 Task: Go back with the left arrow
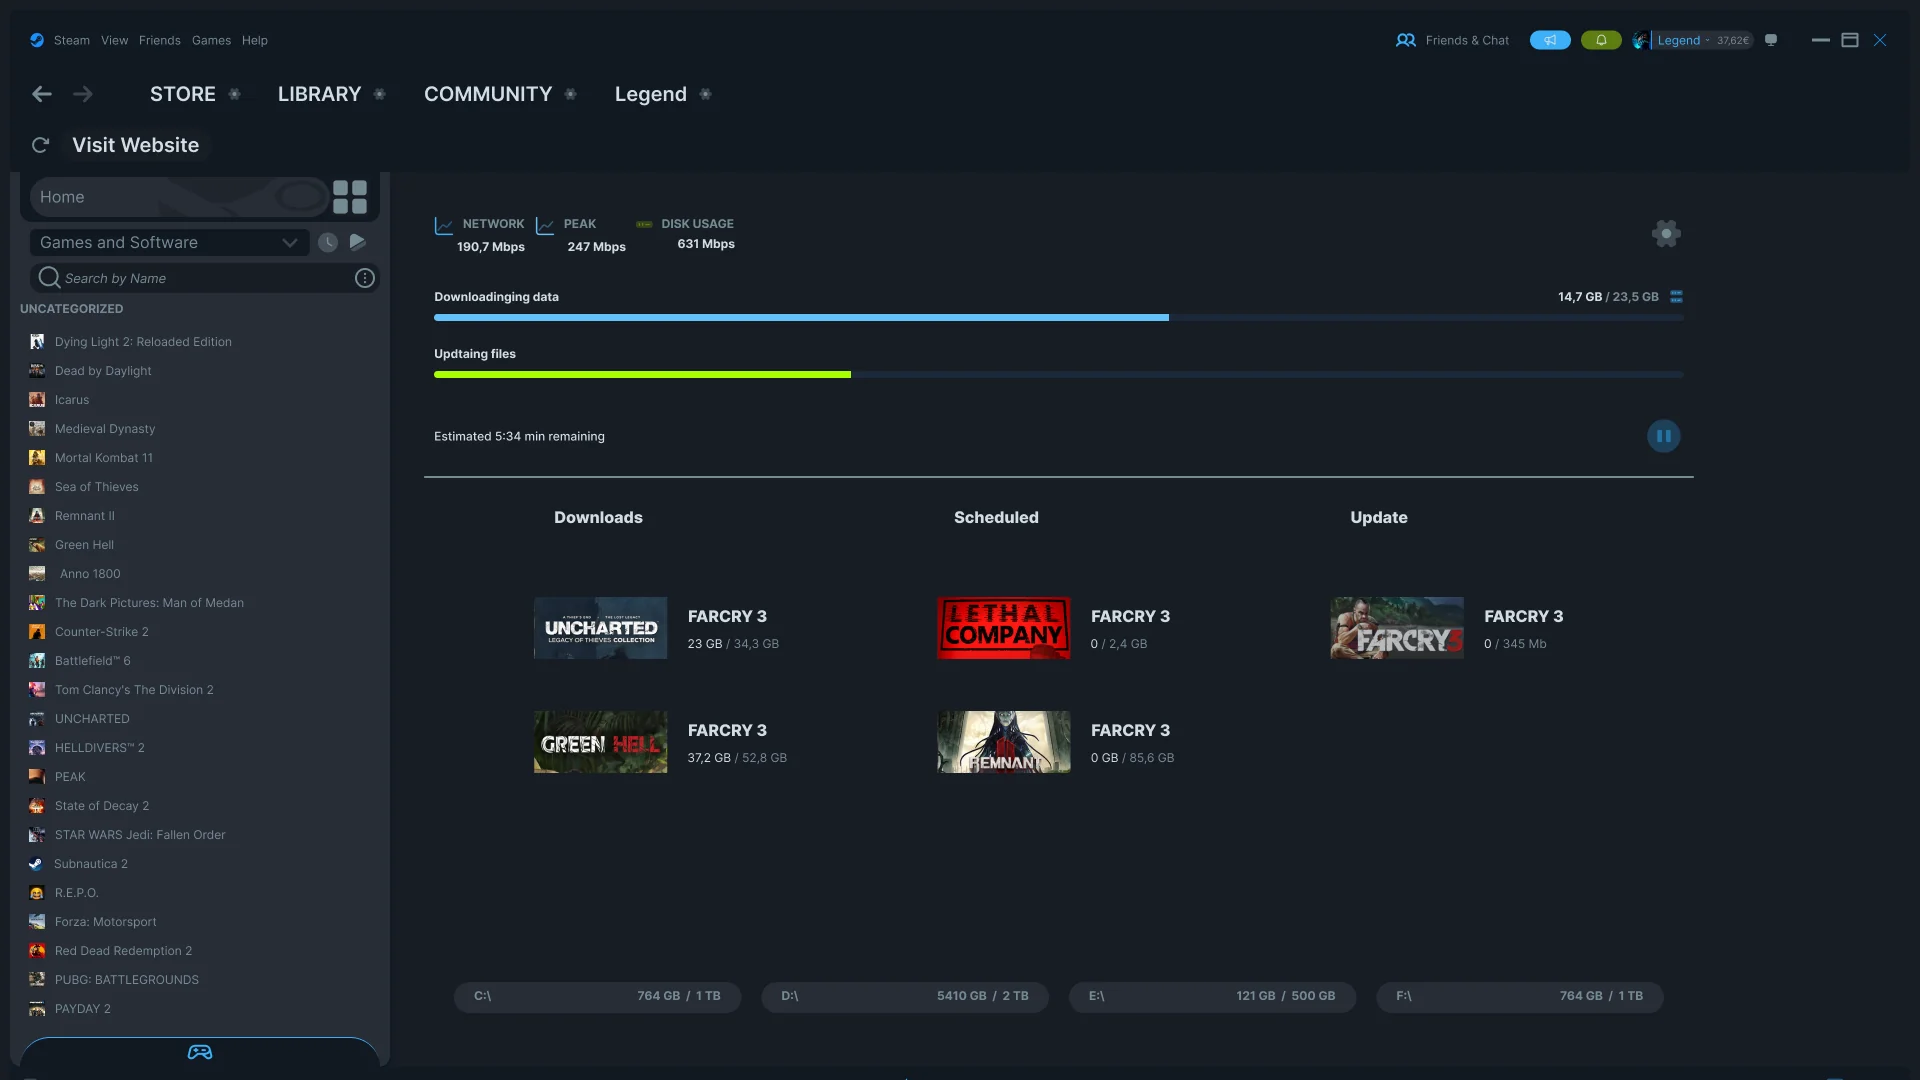click(x=42, y=94)
